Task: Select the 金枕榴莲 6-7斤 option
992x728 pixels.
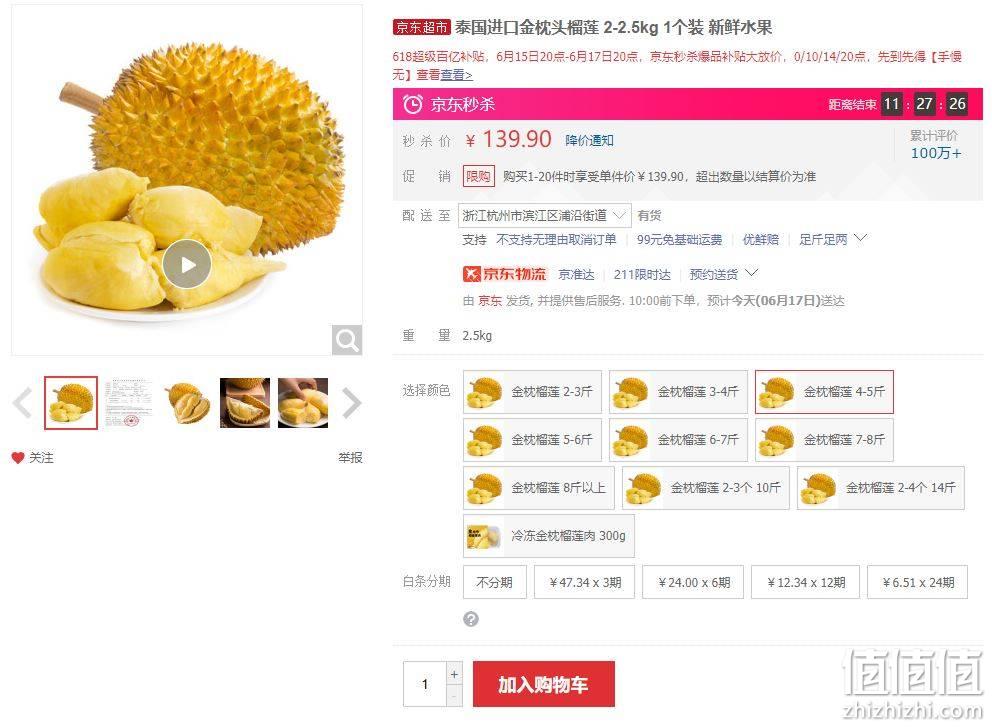Action: coord(678,440)
